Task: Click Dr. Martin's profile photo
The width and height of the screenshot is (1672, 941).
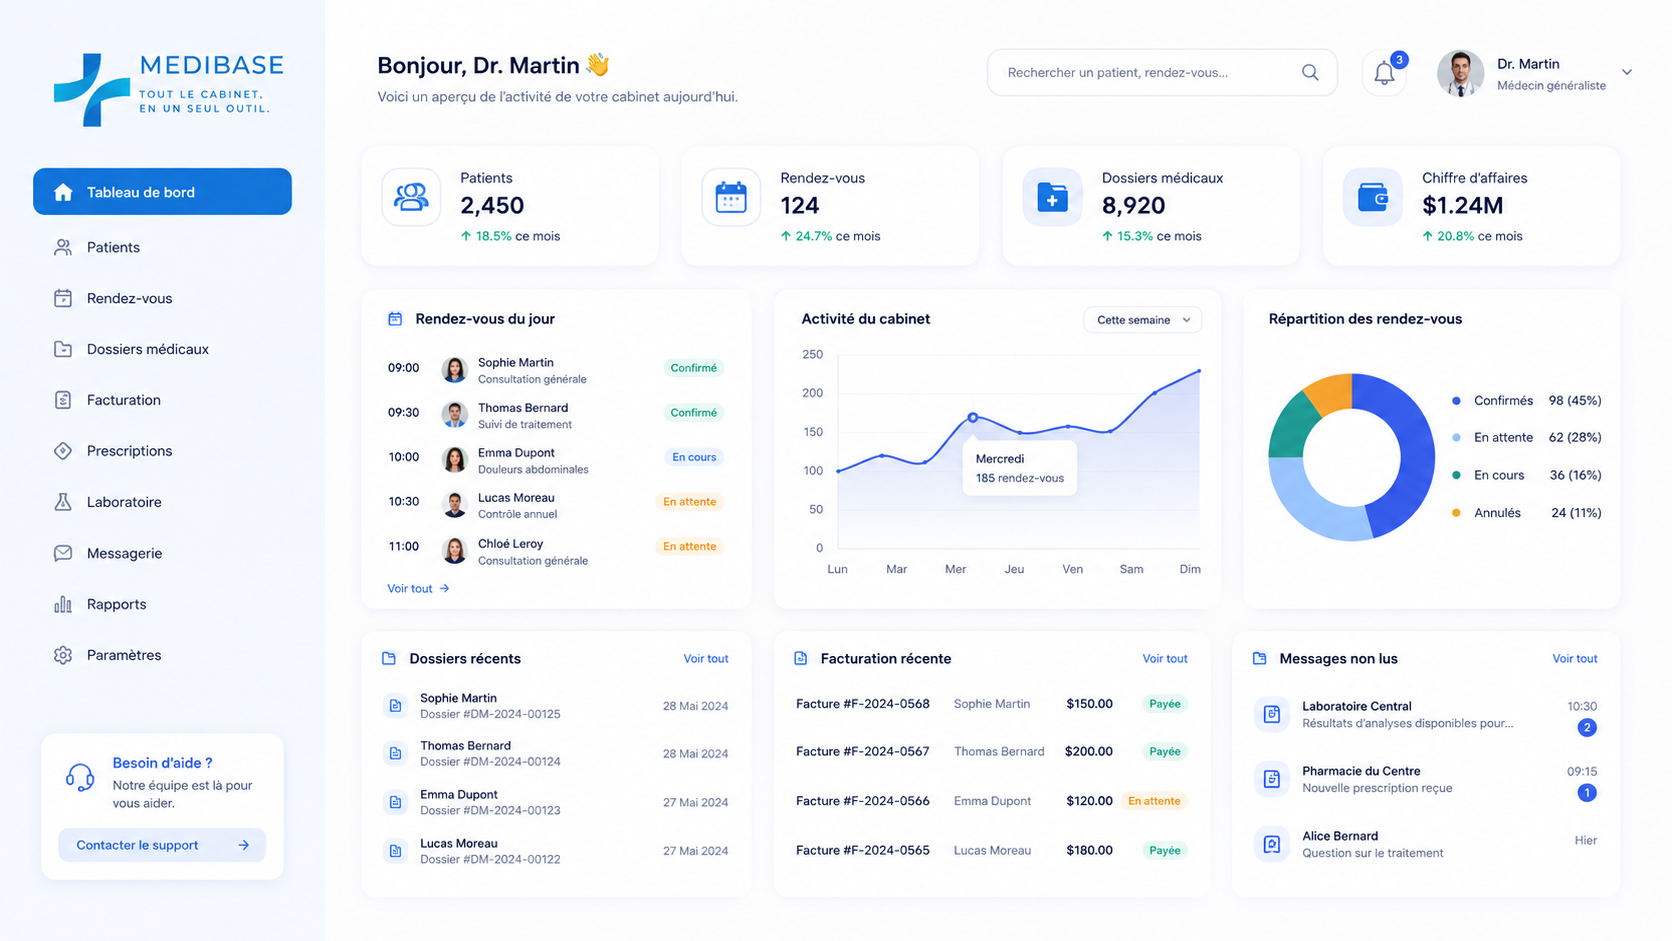Action: pyautogui.click(x=1461, y=73)
